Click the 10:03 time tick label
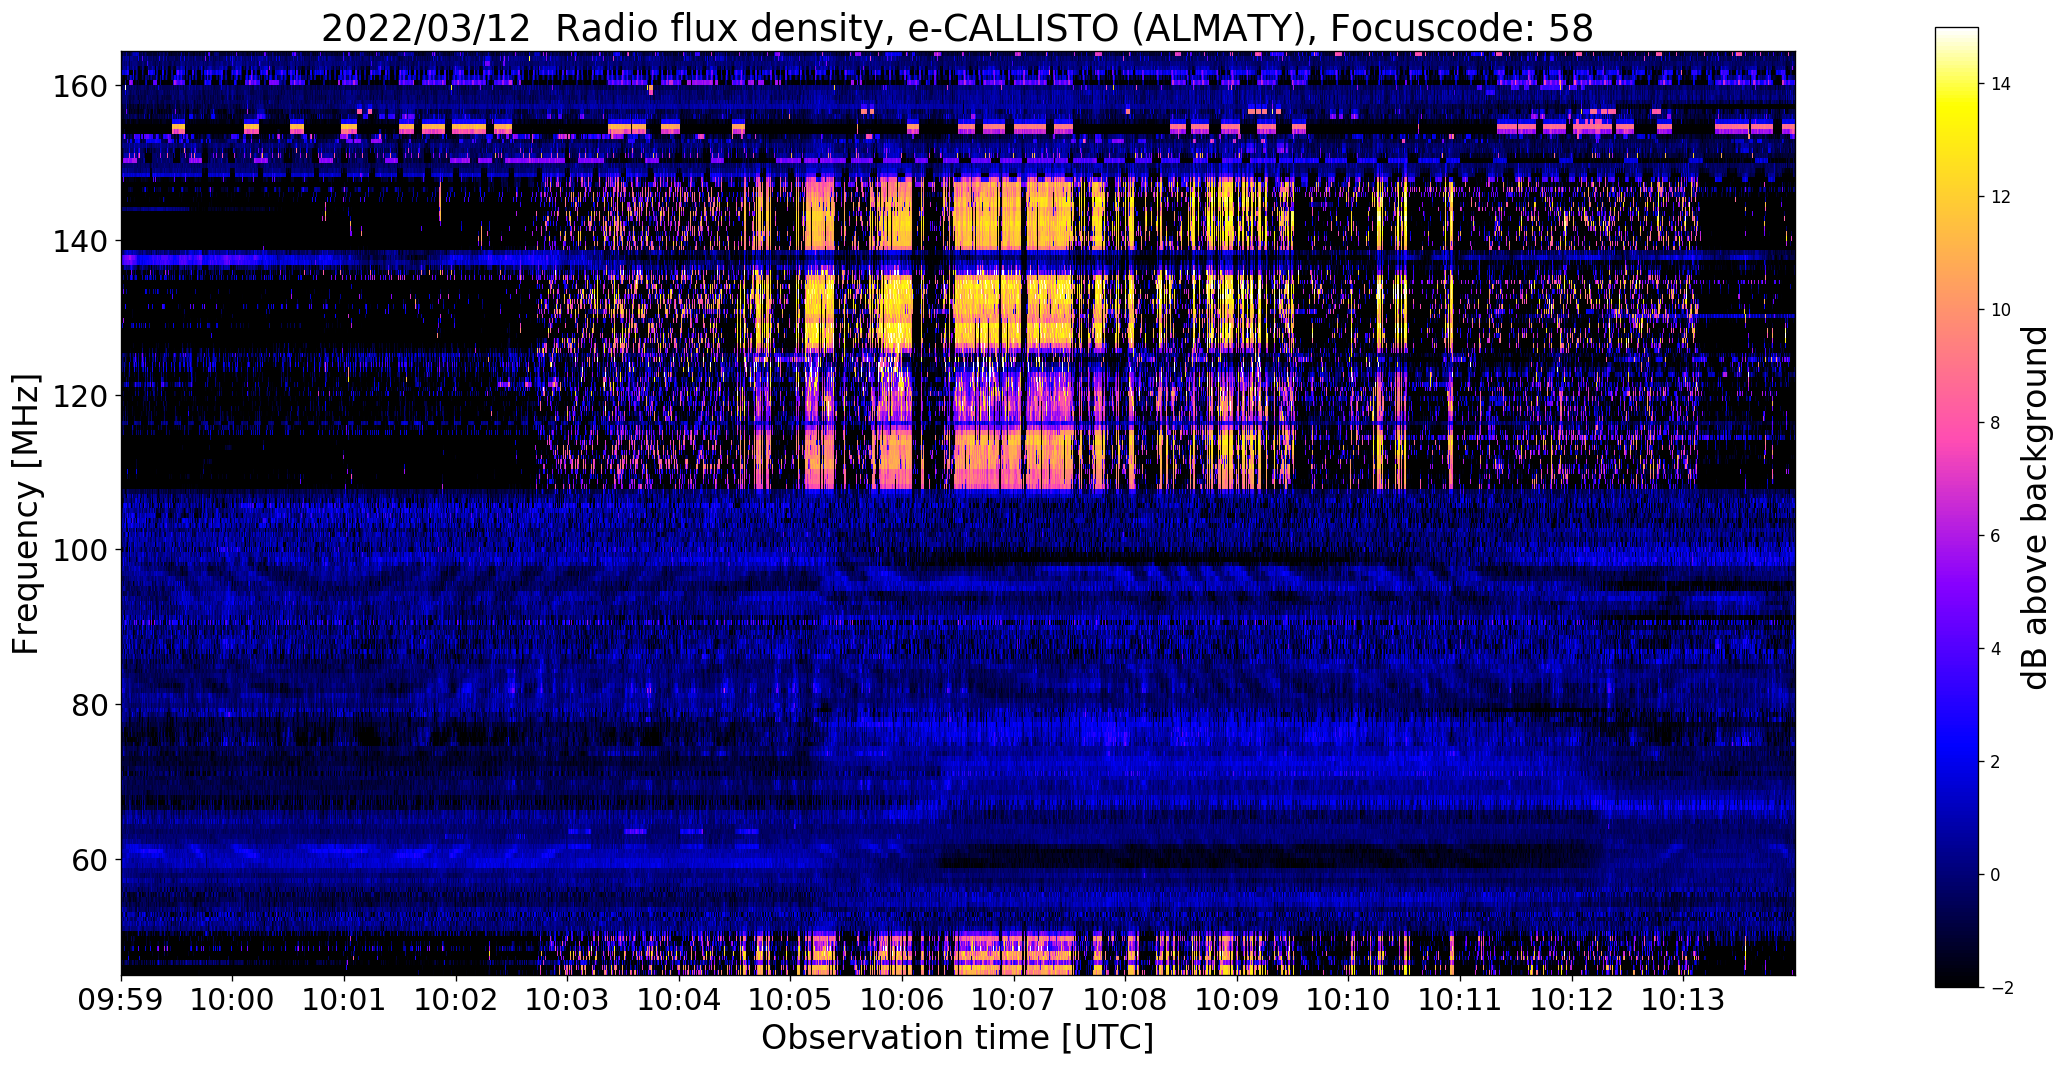 [568, 999]
